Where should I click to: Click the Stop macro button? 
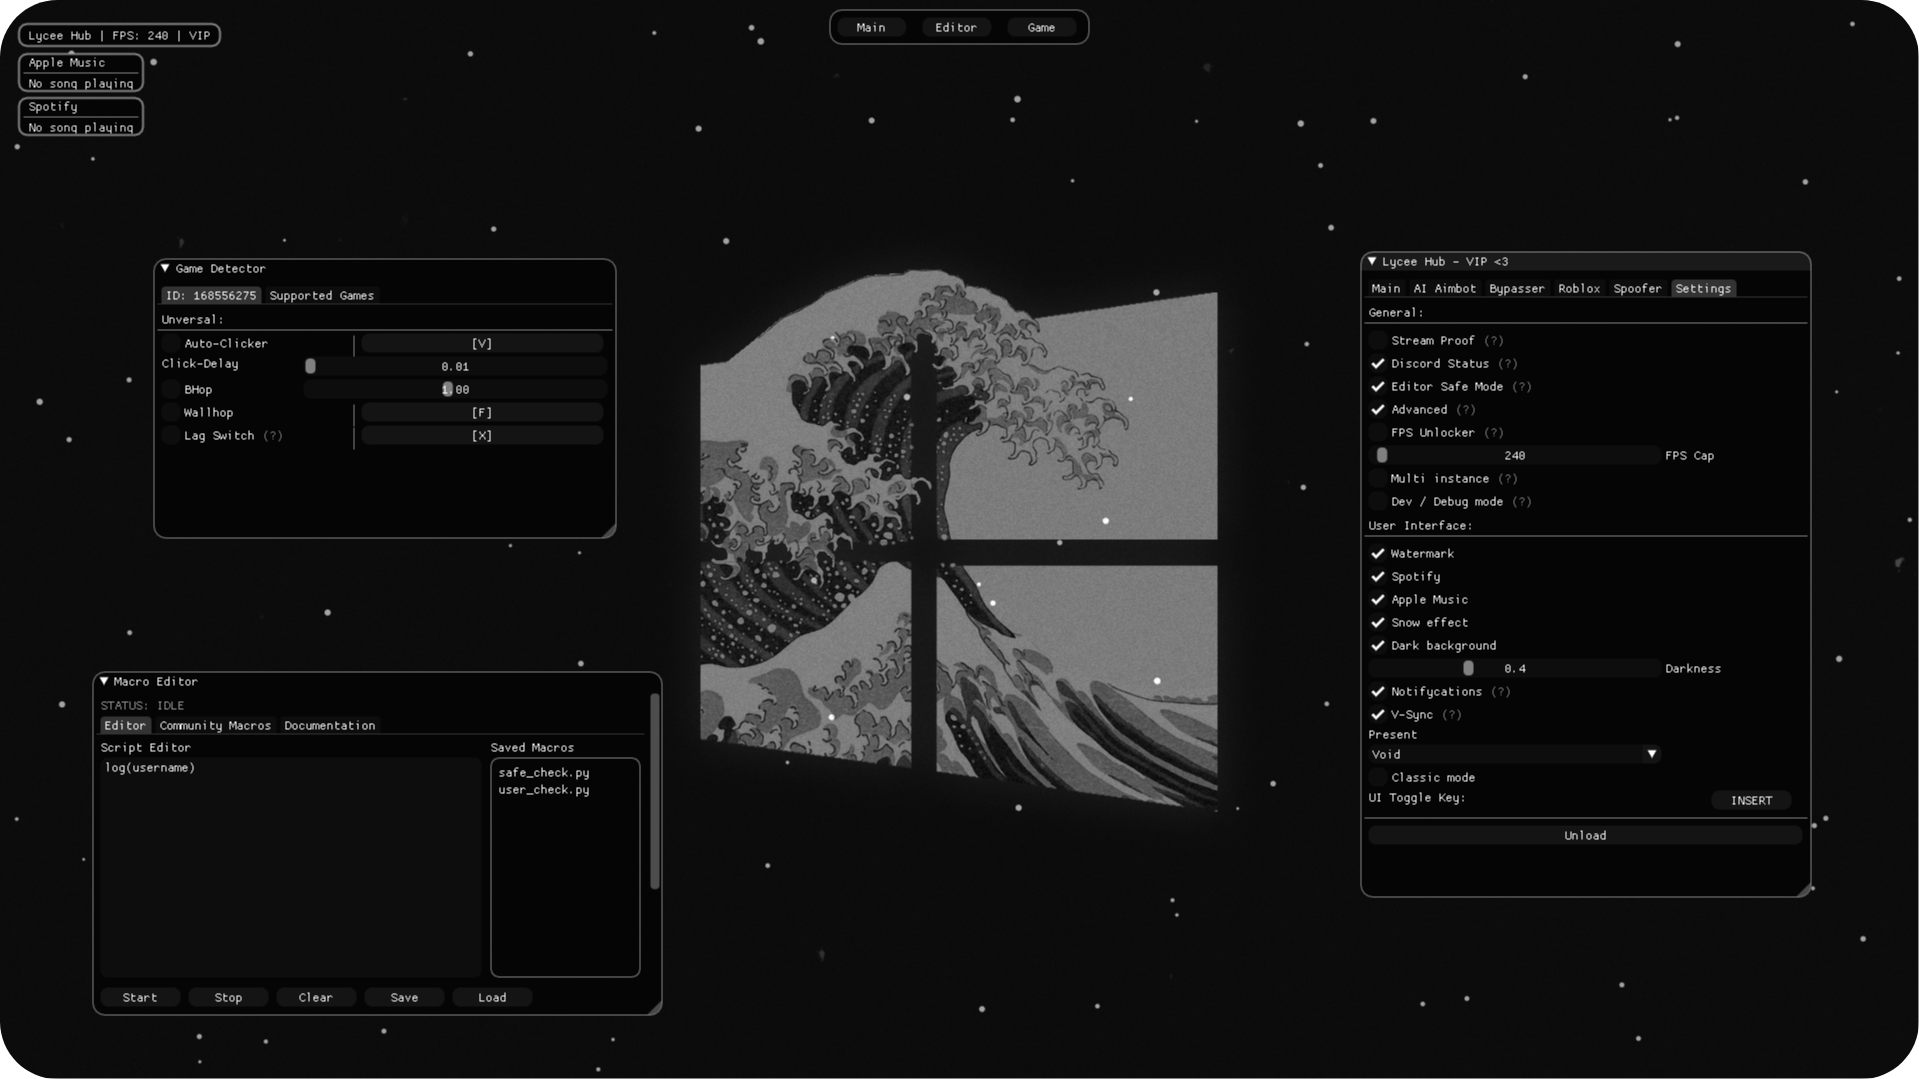(228, 998)
